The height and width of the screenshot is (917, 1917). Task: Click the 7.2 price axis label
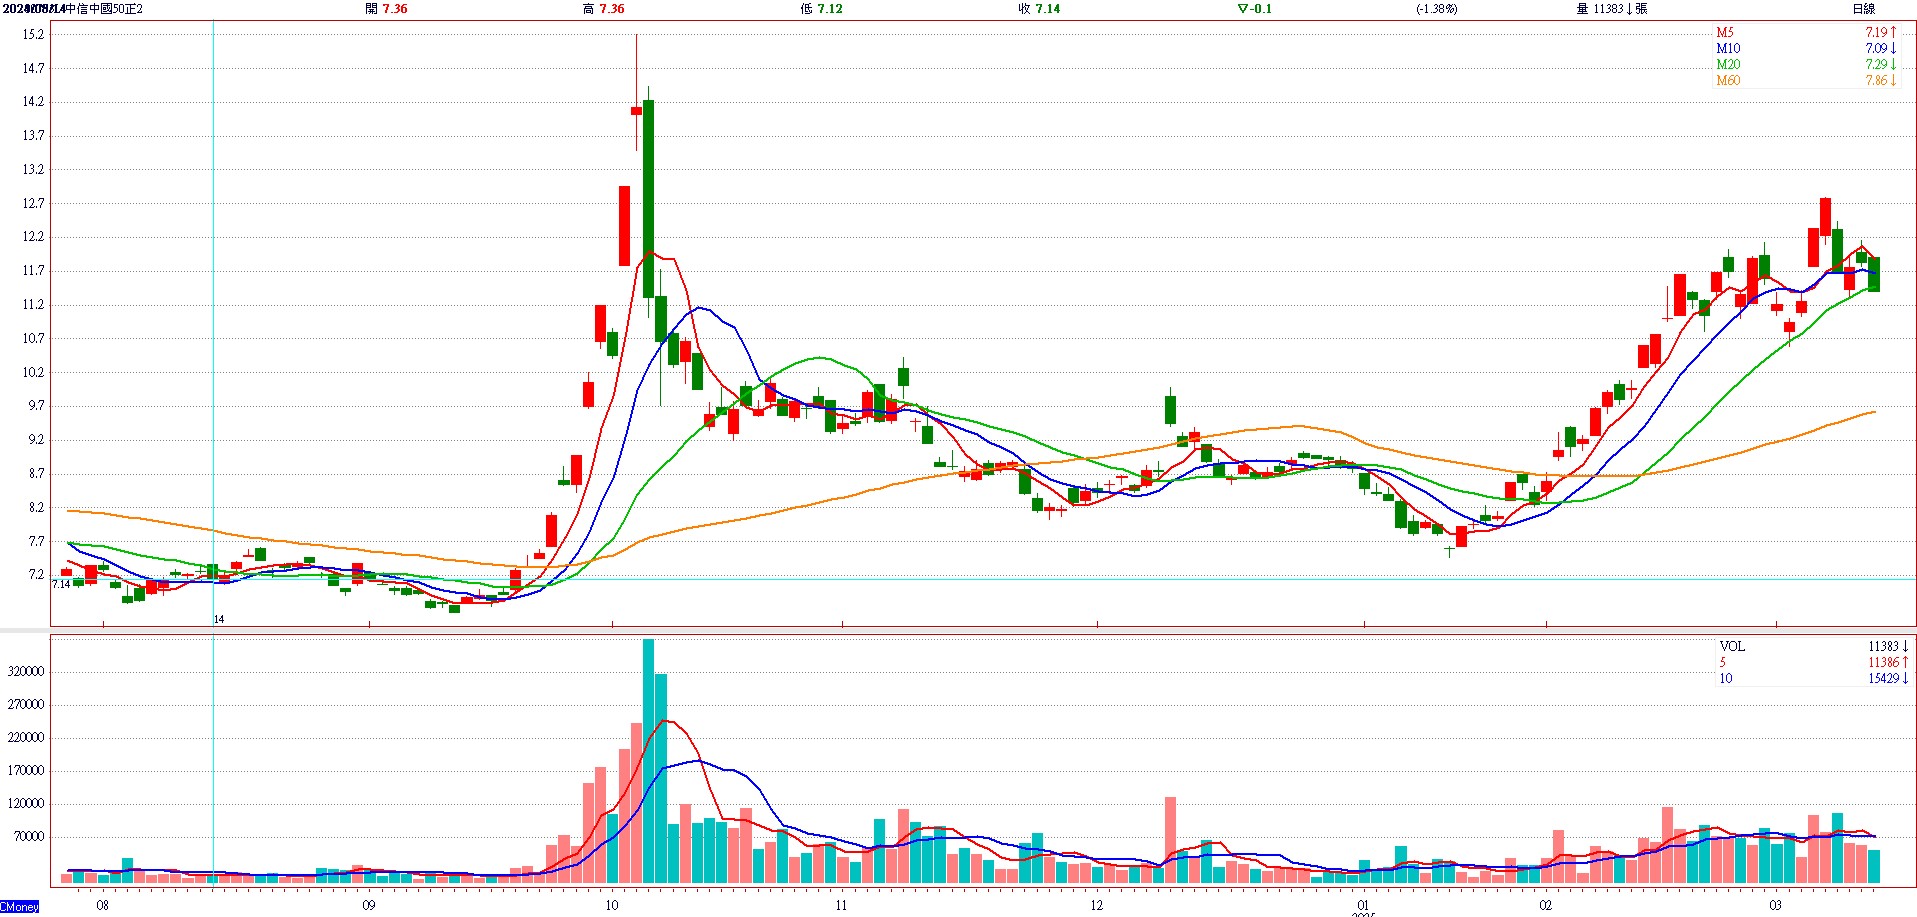(36, 575)
